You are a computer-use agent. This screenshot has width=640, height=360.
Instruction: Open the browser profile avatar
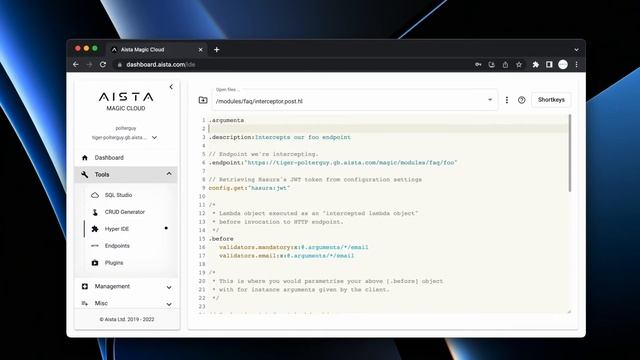tap(563, 64)
